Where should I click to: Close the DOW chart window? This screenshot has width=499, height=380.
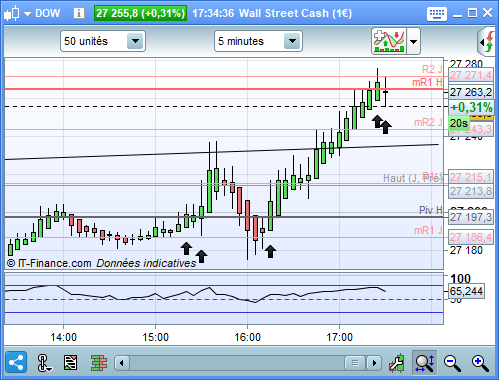pyautogui.click(x=487, y=13)
